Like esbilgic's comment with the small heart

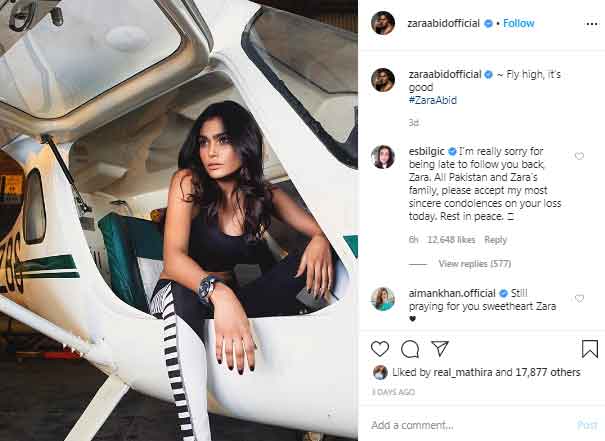click(579, 156)
